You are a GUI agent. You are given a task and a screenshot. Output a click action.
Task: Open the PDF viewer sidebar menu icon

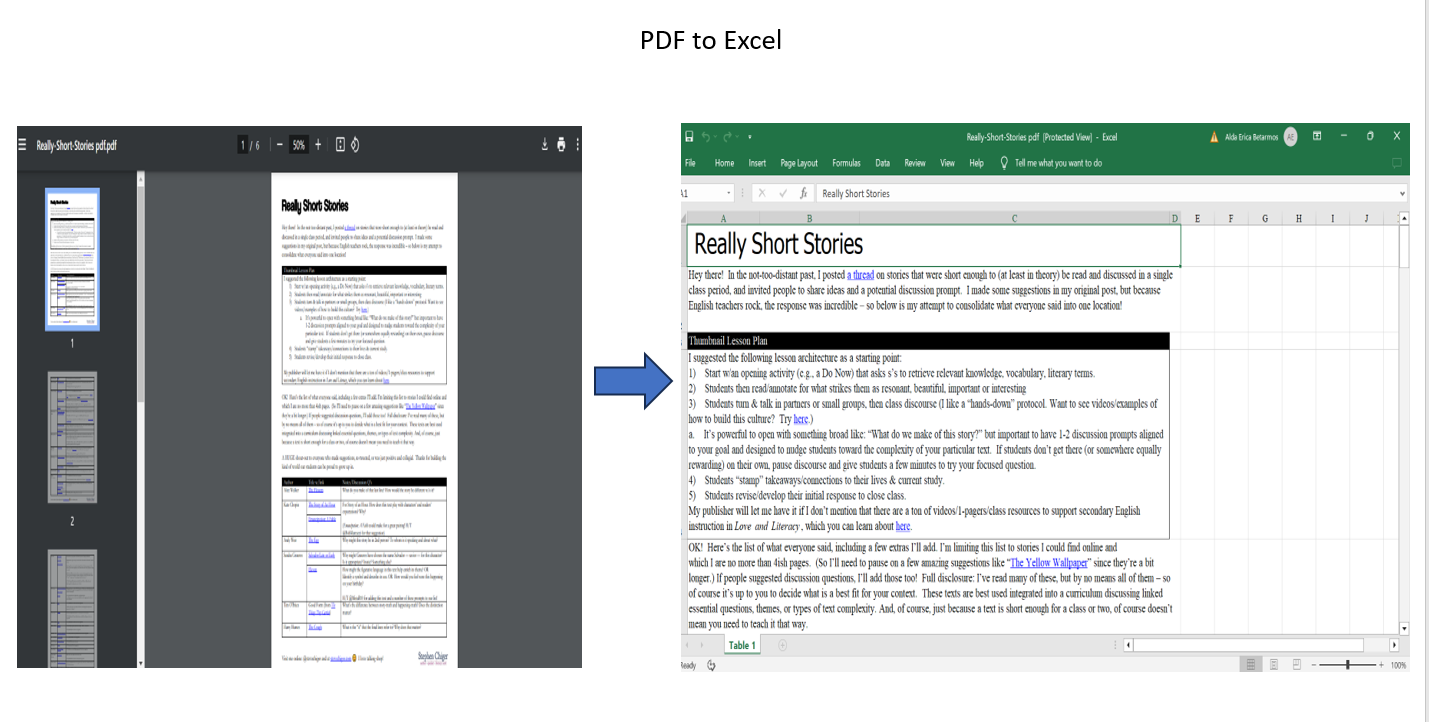22,145
